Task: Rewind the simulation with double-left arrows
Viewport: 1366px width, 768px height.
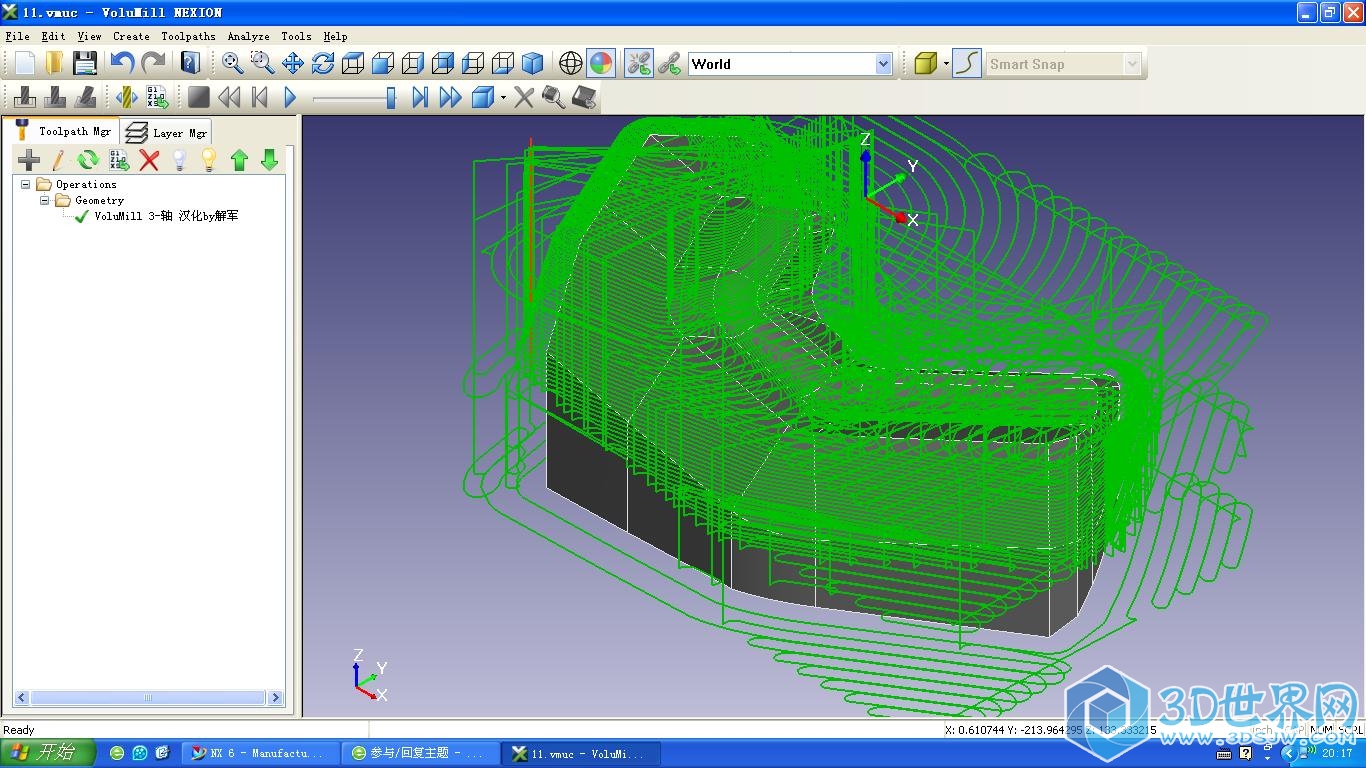Action: [229, 97]
